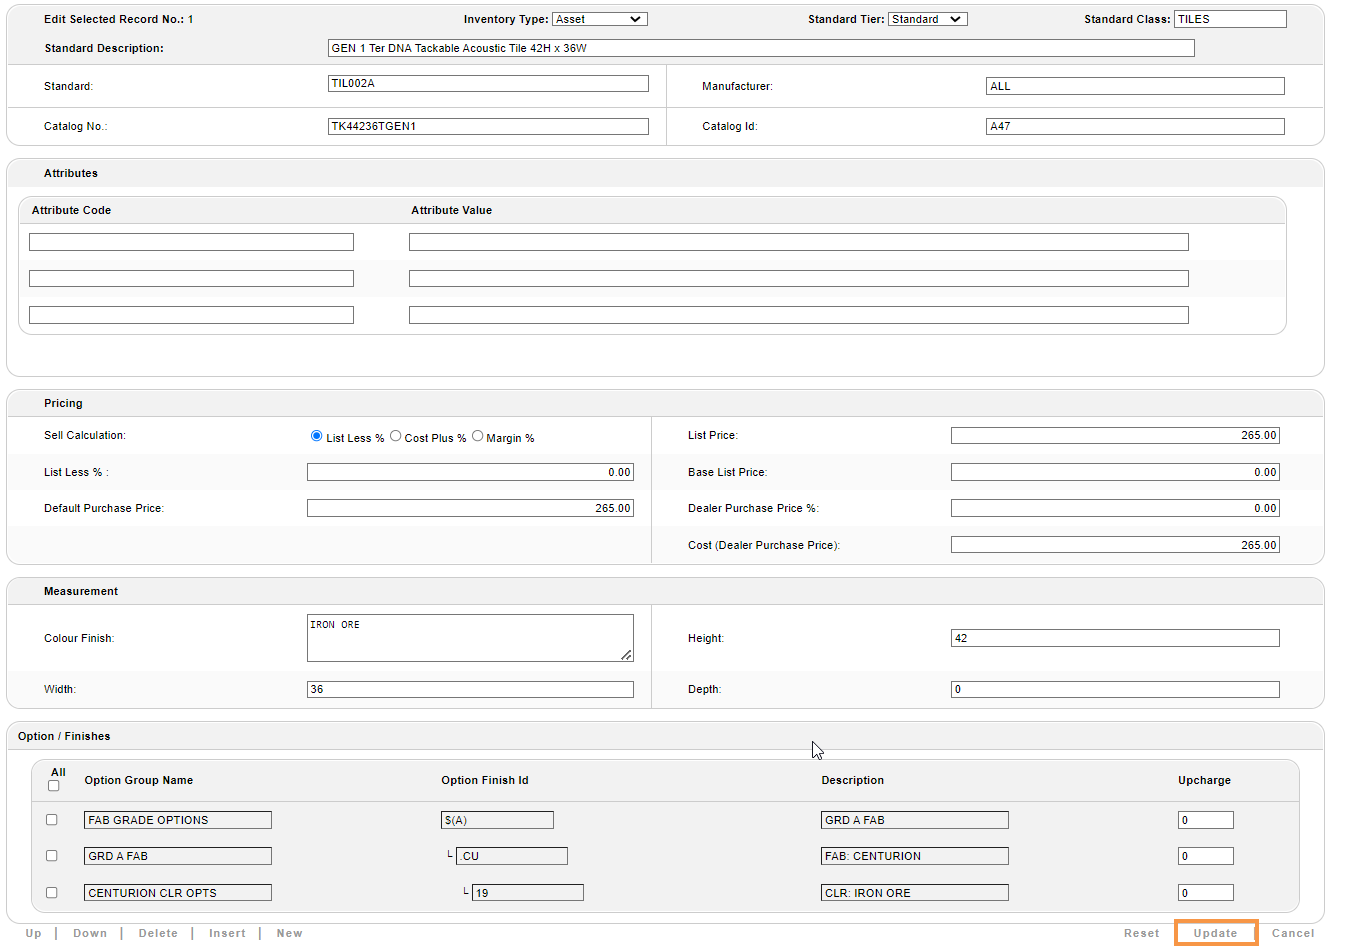Screen dimensions: 1353x947
Task: Click the Update button
Action: 1215,933
